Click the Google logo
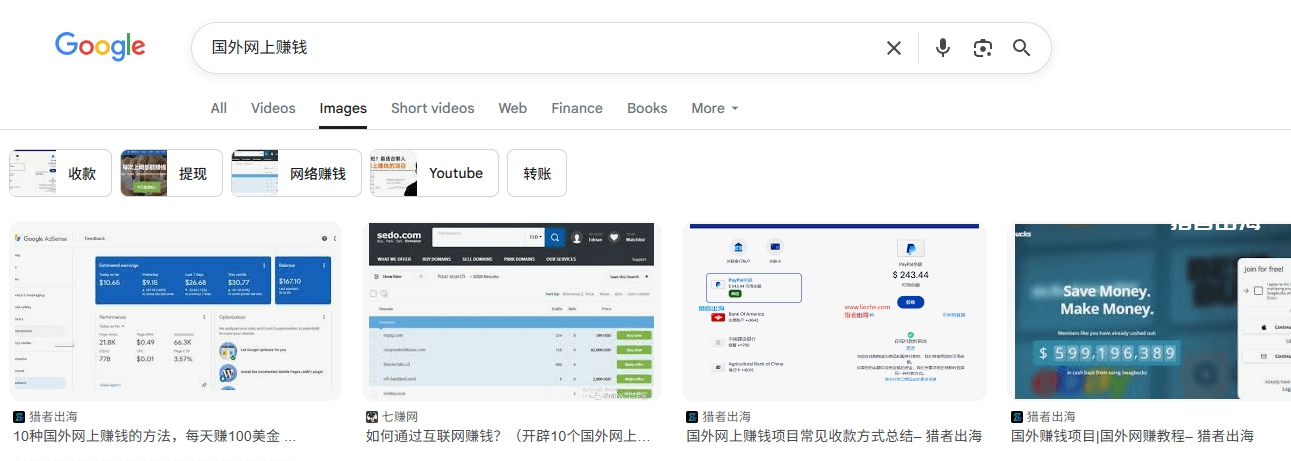1291x461 pixels. coord(100,47)
